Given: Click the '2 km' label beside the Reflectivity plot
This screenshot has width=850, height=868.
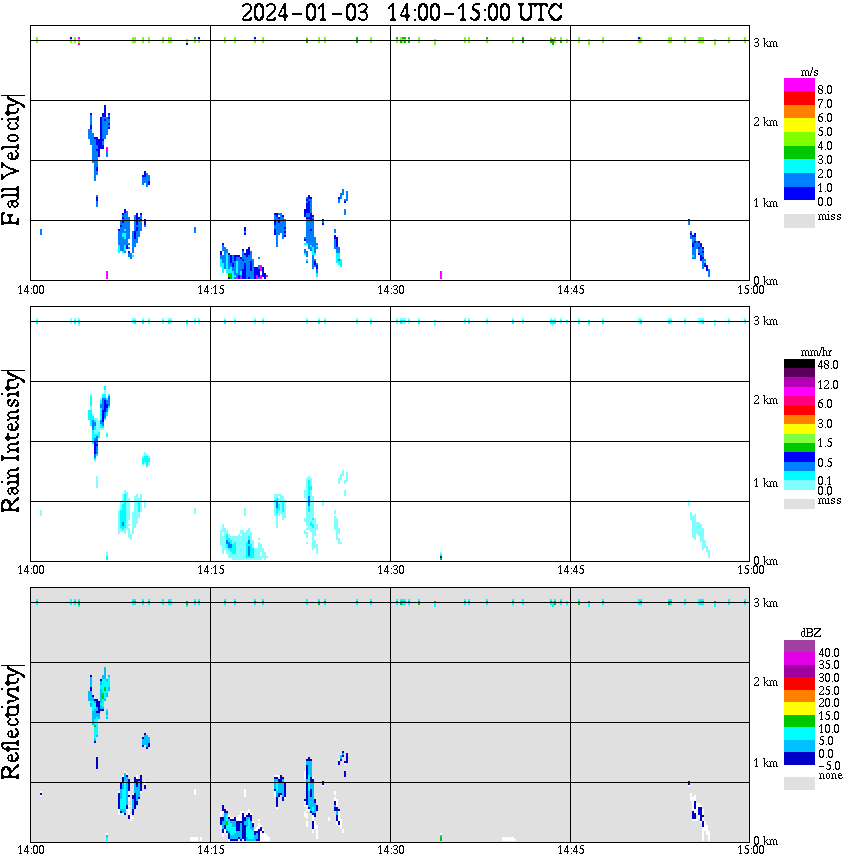Looking at the screenshot, I should tap(765, 682).
